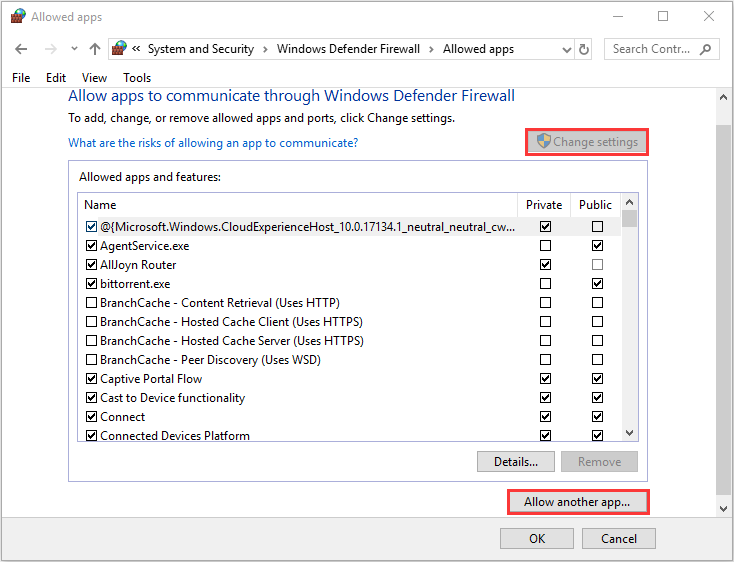Viewport: 734px width, 562px height.
Task: Enable BranchCache Hosted Cache Server checkbox
Action: [x=91, y=341]
